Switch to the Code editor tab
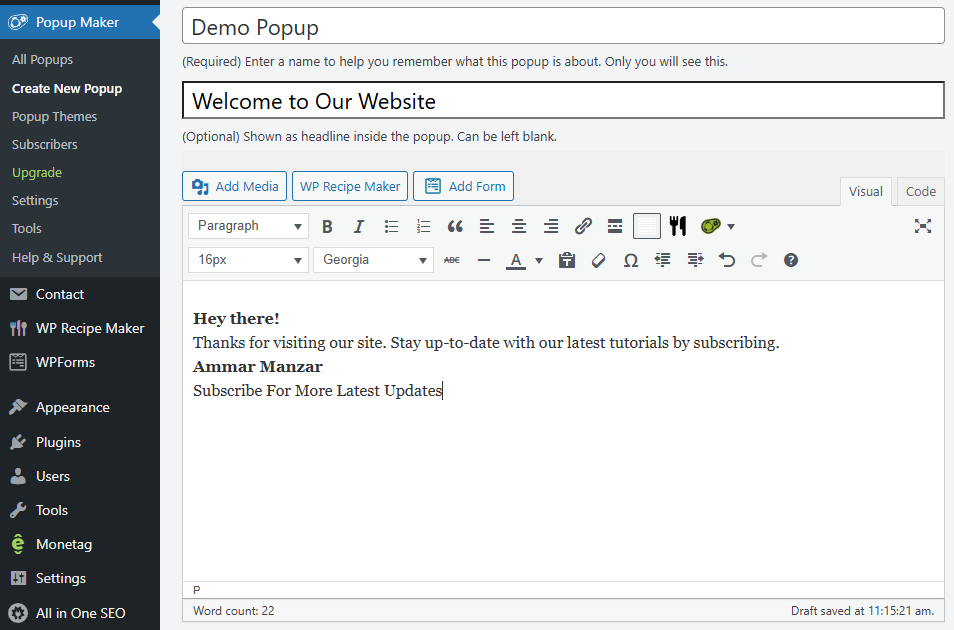954x630 pixels. click(x=920, y=191)
